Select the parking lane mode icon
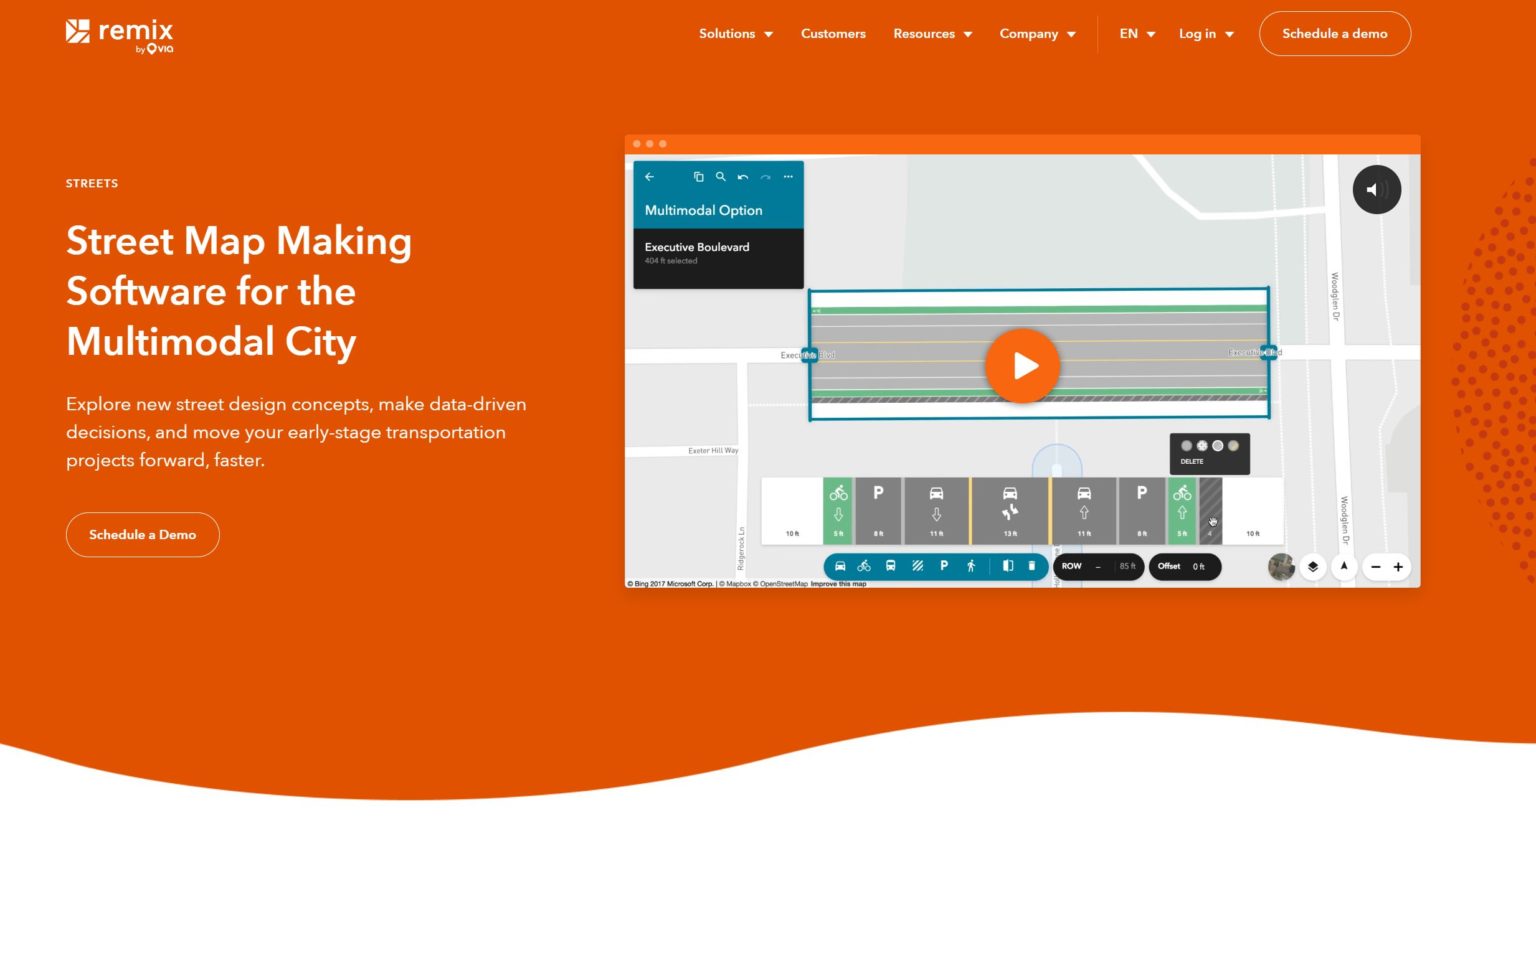The image size is (1536, 960). [x=943, y=566]
